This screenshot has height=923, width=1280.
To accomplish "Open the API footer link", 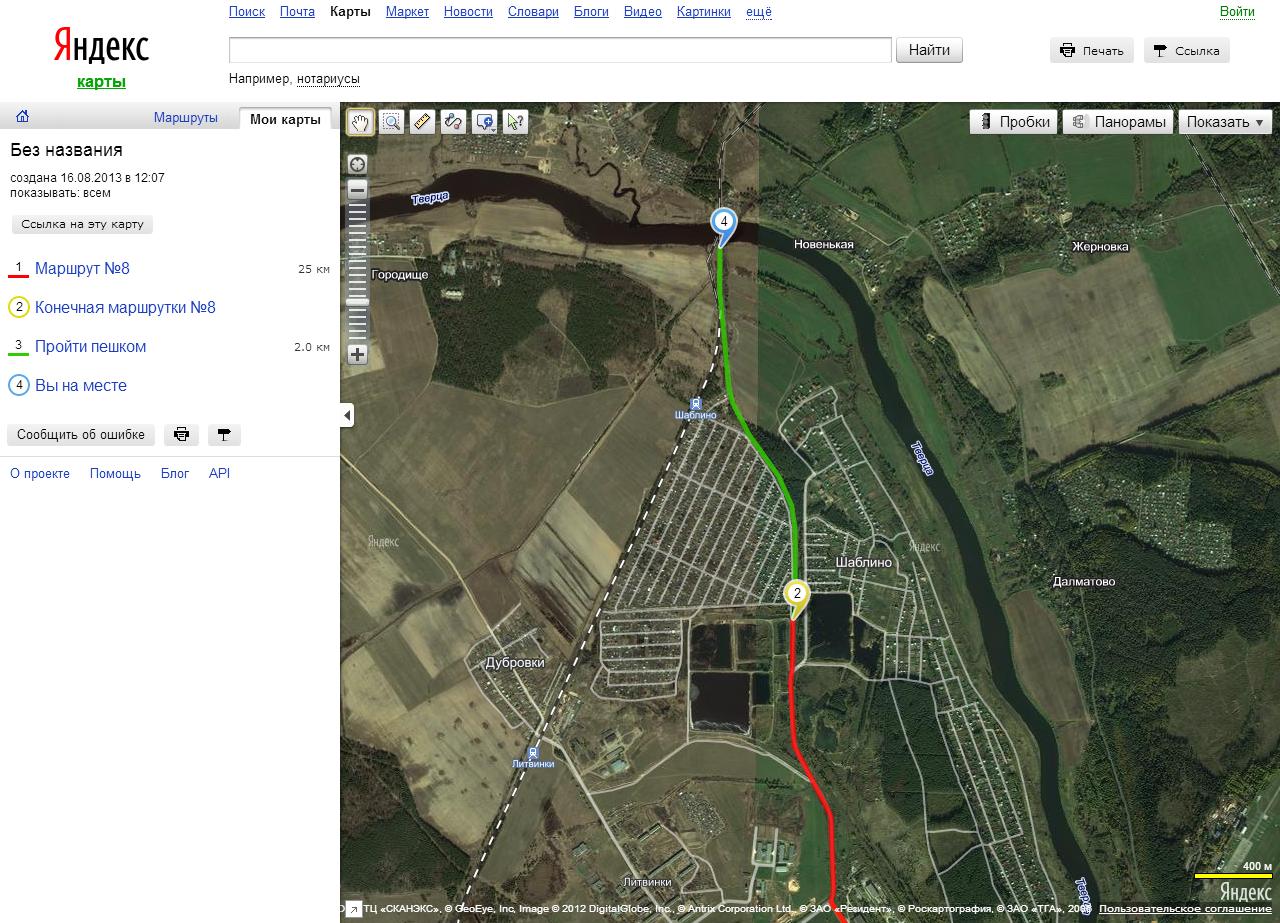I will (219, 473).
